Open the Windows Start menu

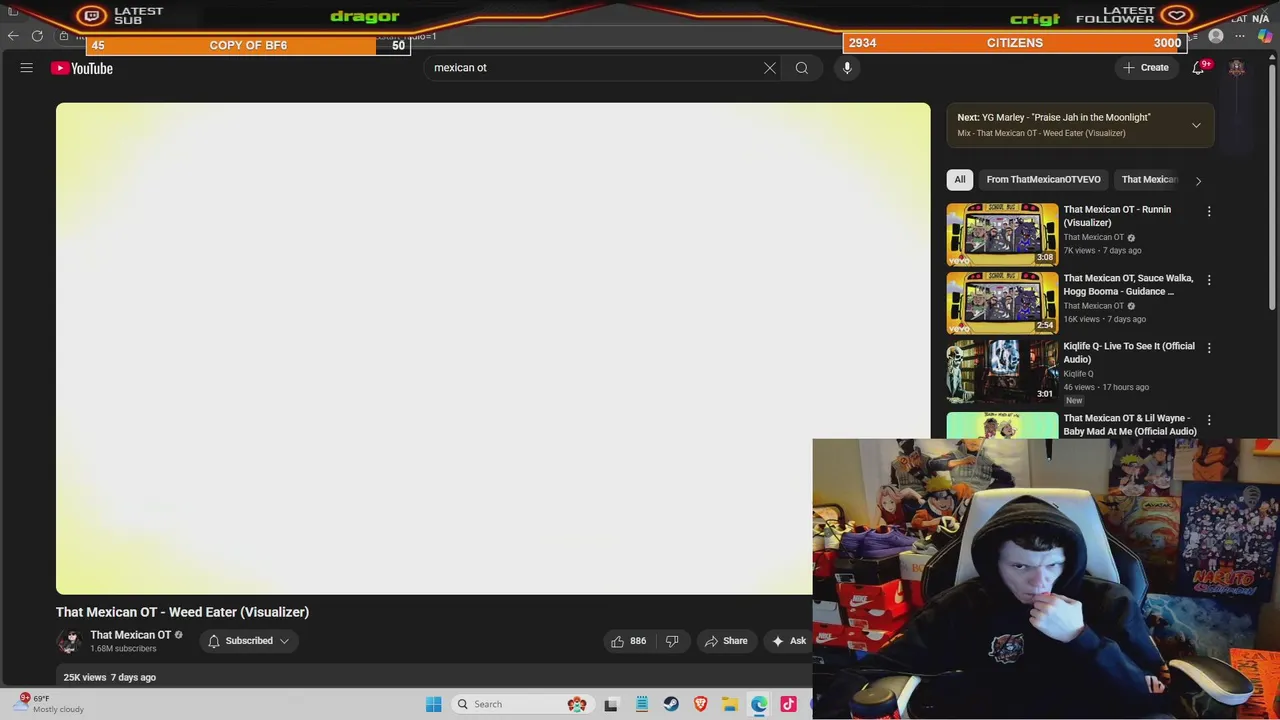(433, 704)
